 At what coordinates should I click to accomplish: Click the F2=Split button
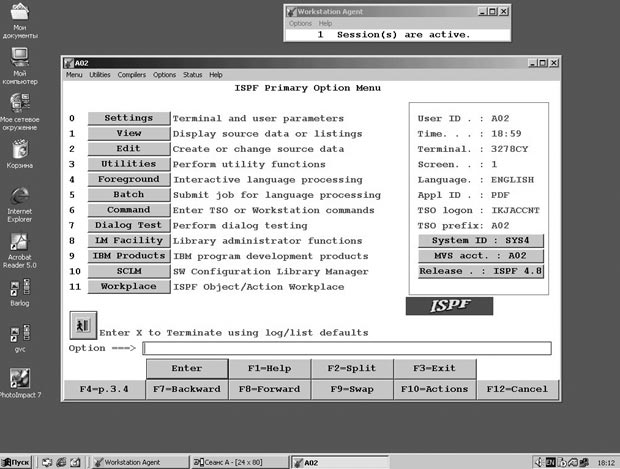tap(352, 369)
